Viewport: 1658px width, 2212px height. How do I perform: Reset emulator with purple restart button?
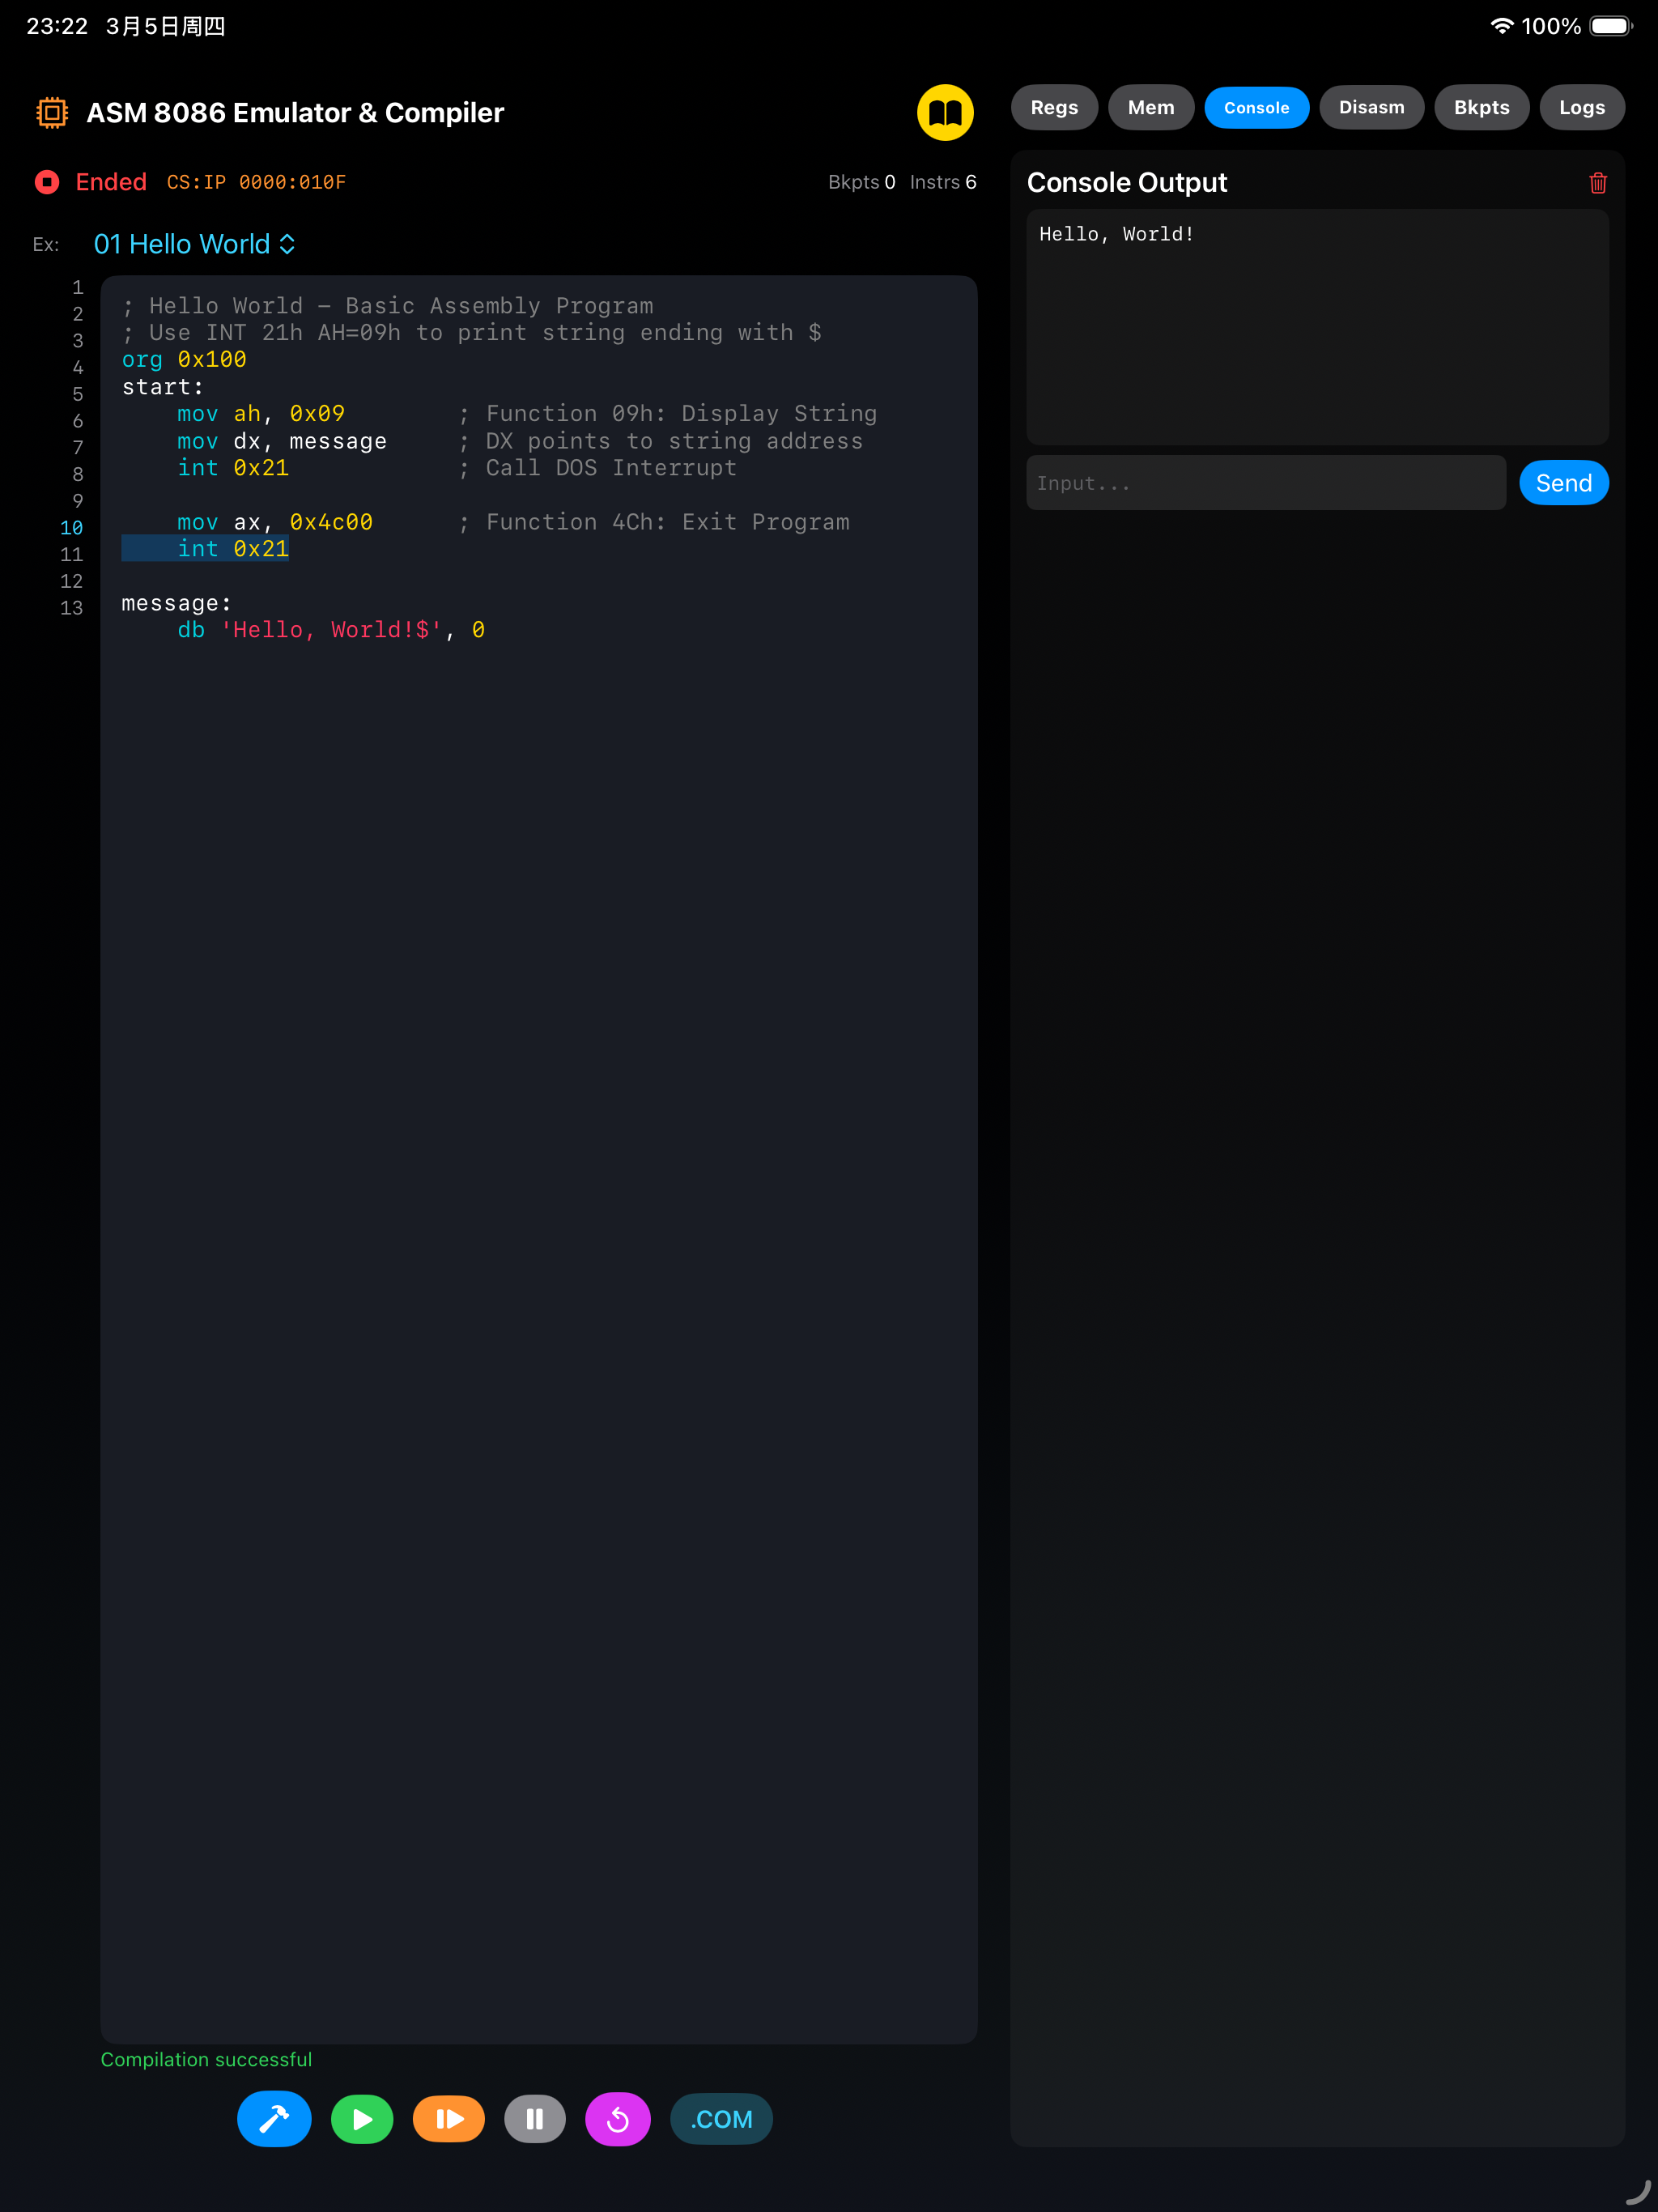click(x=618, y=2119)
